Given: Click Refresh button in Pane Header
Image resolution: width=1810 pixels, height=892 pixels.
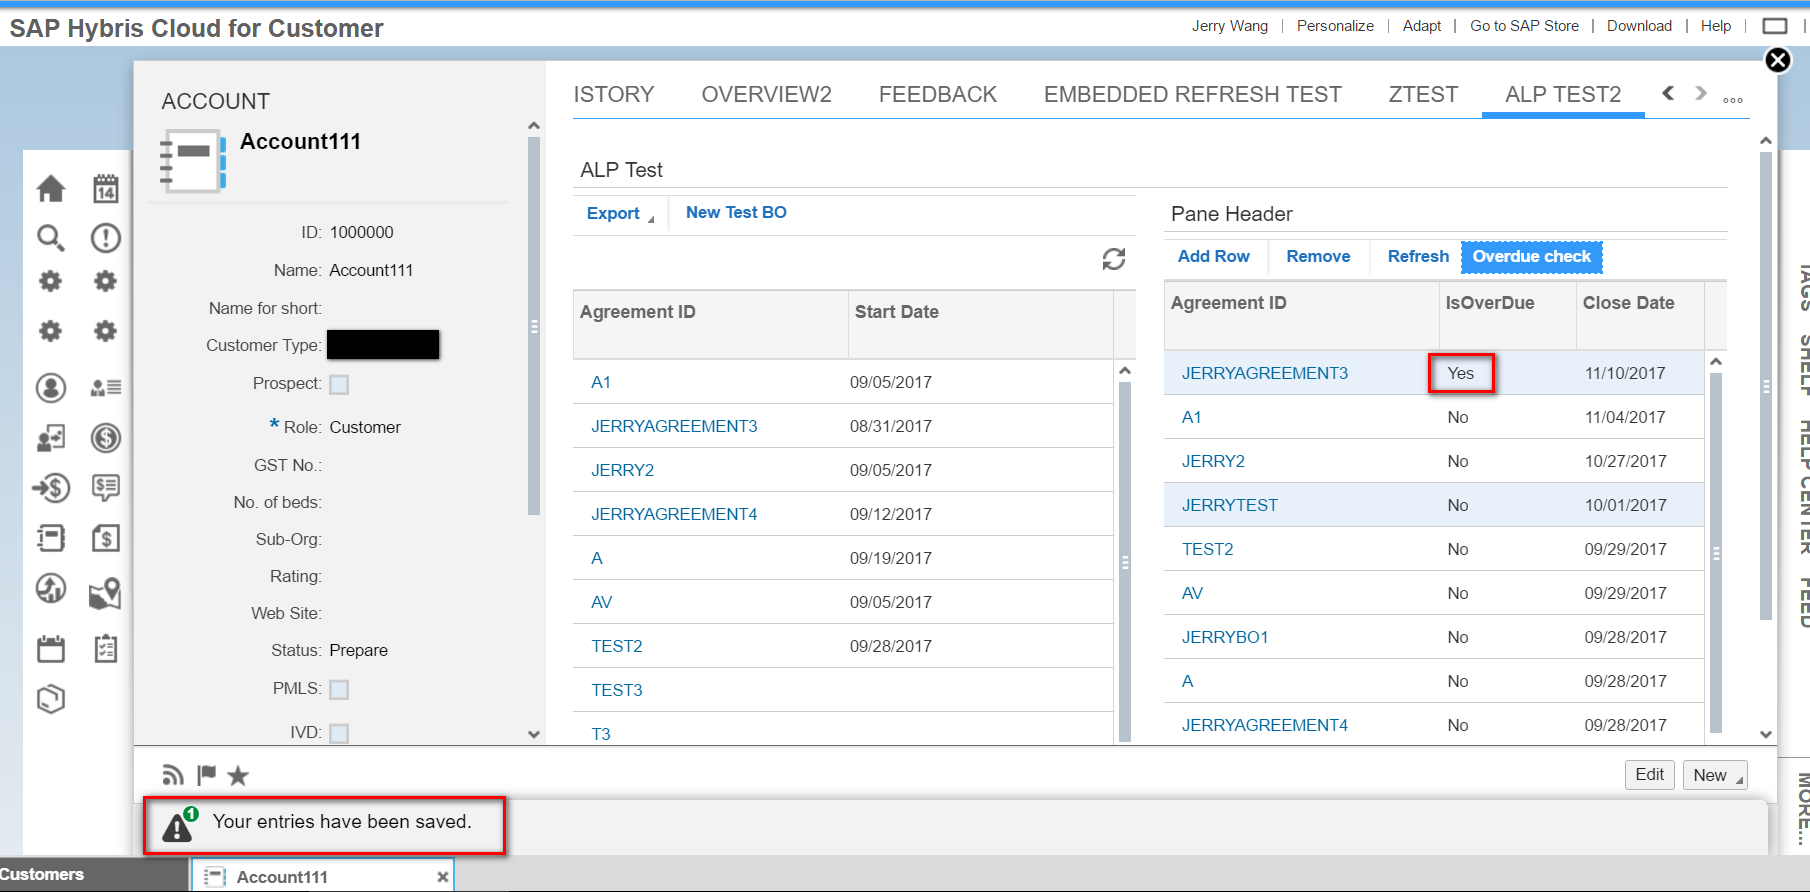Looking at the screenshot, I should tap(1418, 256).
